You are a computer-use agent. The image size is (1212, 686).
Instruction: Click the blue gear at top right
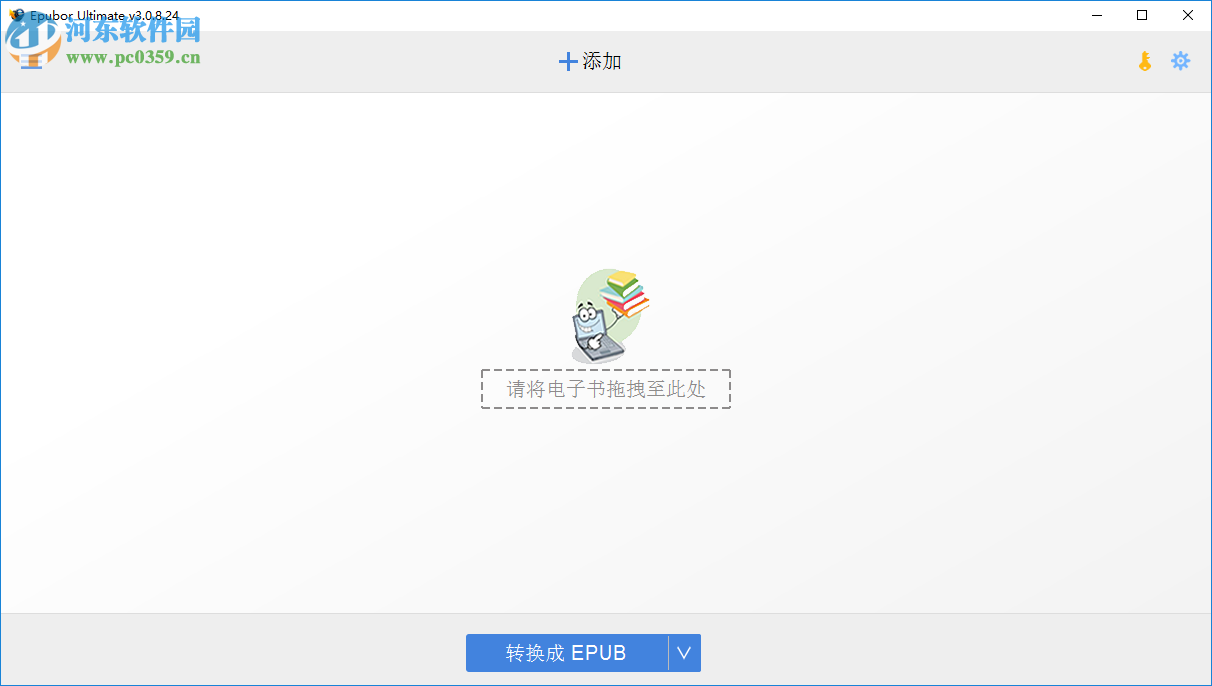tap(1181, 61)
